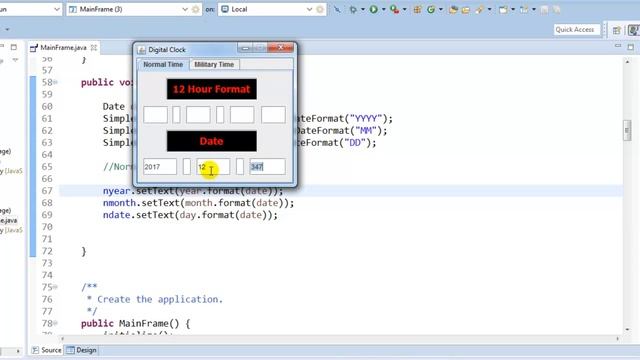640x360 pixels.
Task: Click the Debug bug icon in the toolbar
Action: [353, 9]
